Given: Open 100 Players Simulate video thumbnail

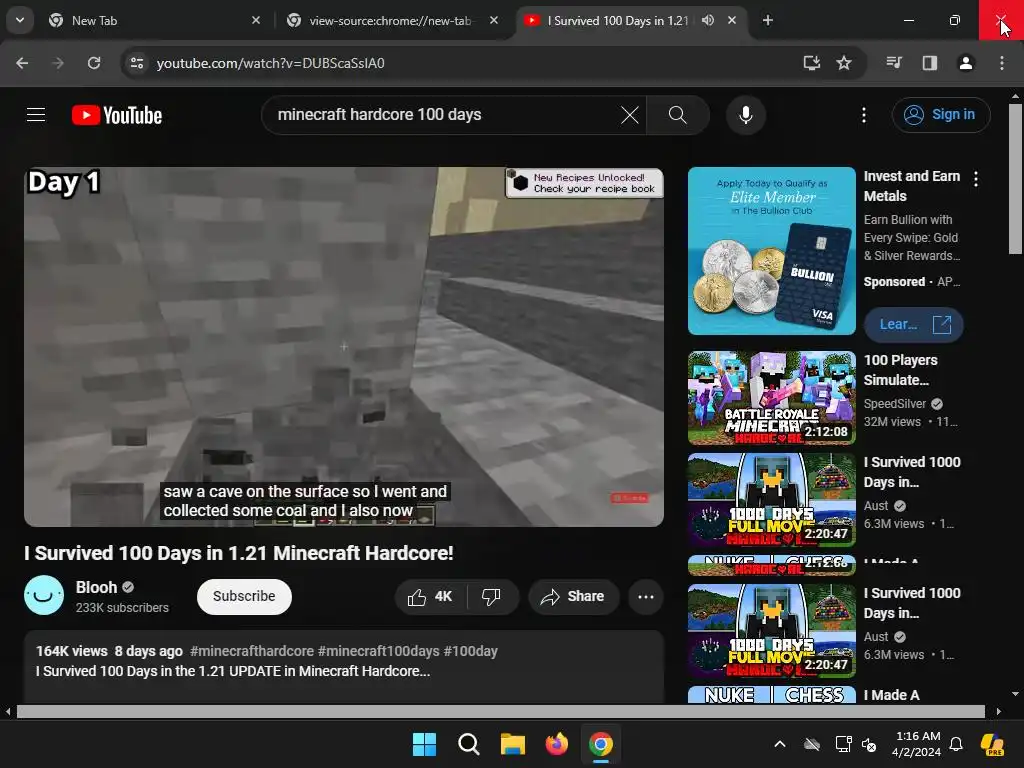Looking at the screenshot, I should (x=771, y=398).
